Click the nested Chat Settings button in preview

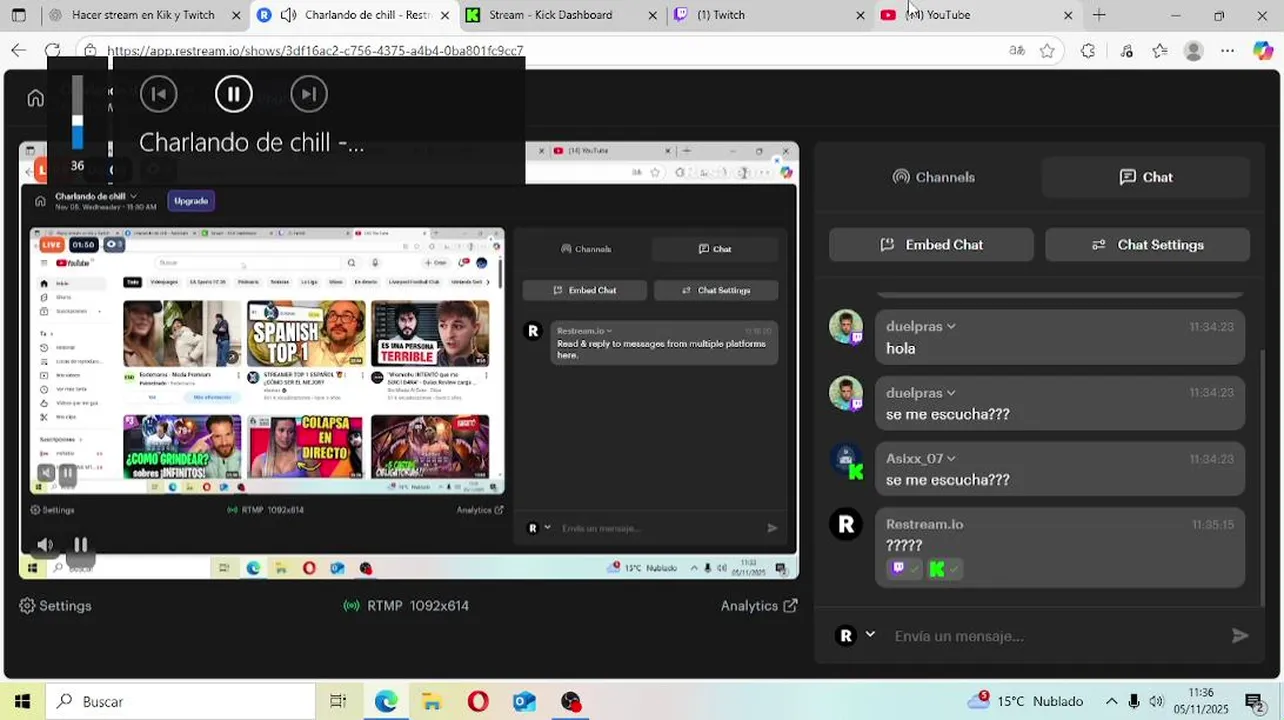(716, 290)
